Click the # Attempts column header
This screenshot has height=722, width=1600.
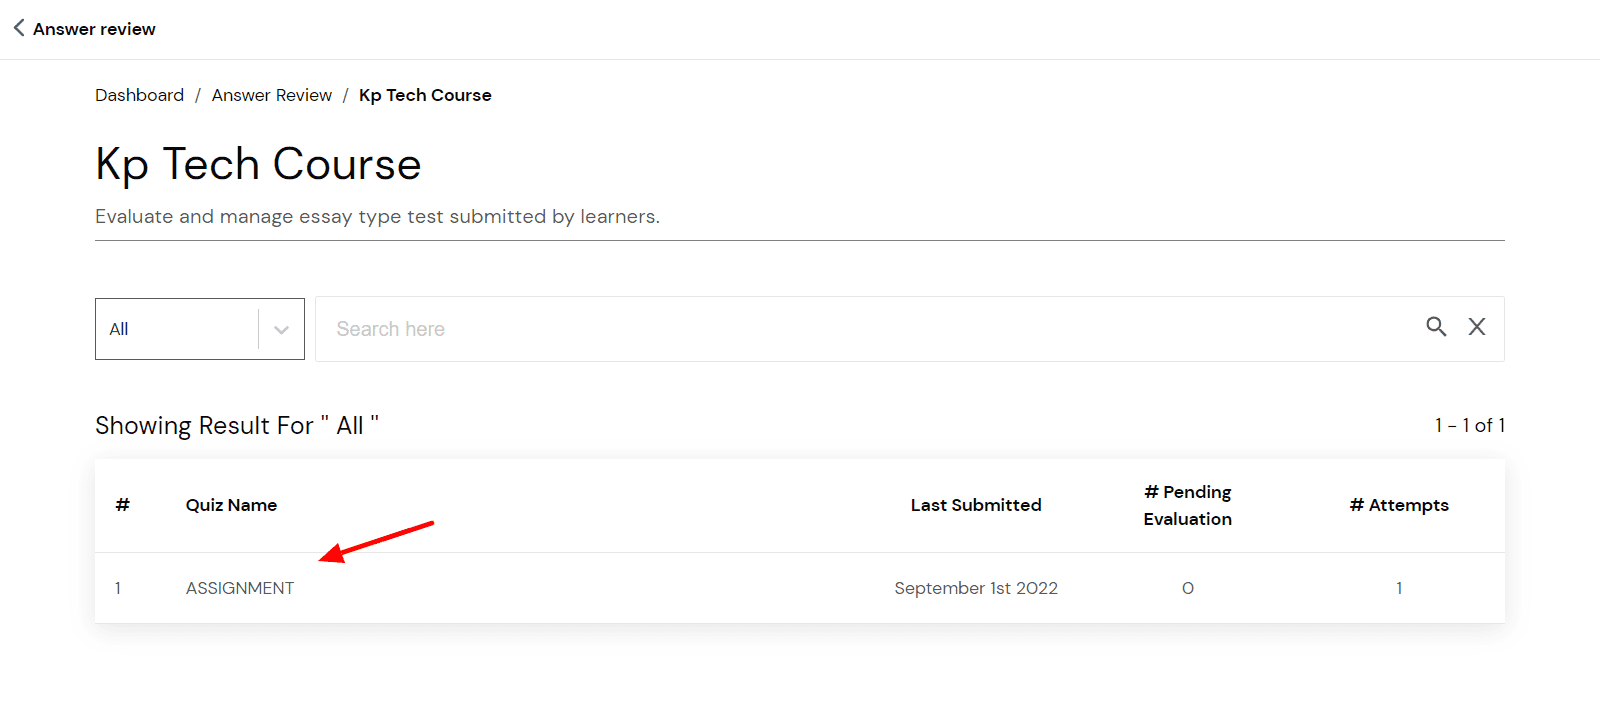pos(1399,505)
